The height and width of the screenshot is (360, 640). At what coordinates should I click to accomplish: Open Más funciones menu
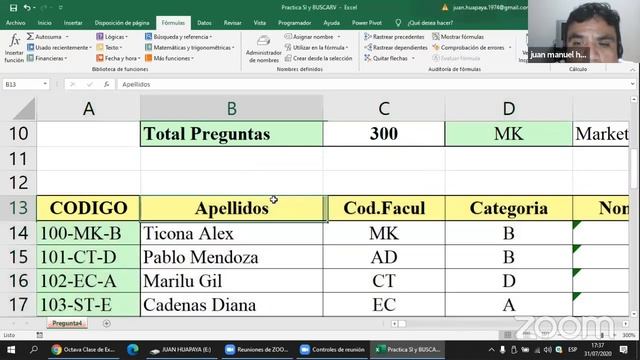click(x=169, y=58)
